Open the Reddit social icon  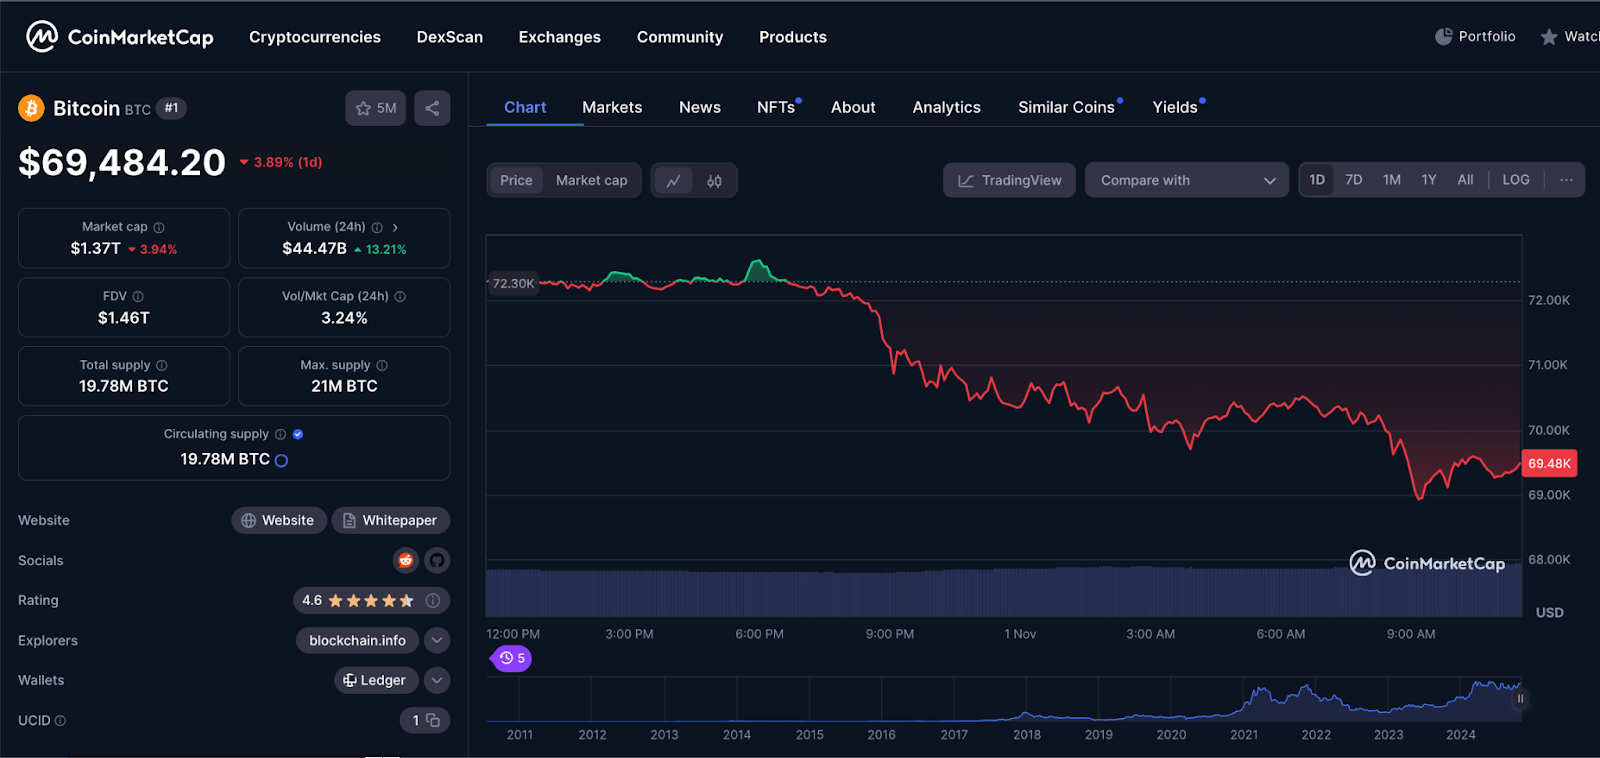405,560
